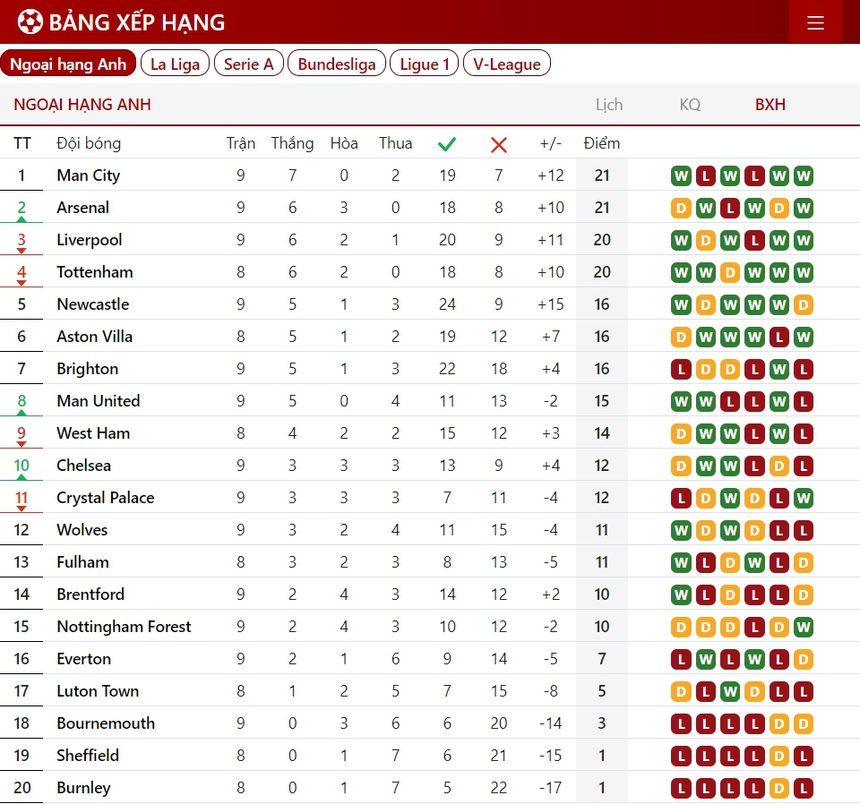Show the KQ results view
Screen dimensions: 860x804
click(x=690, y=104)
